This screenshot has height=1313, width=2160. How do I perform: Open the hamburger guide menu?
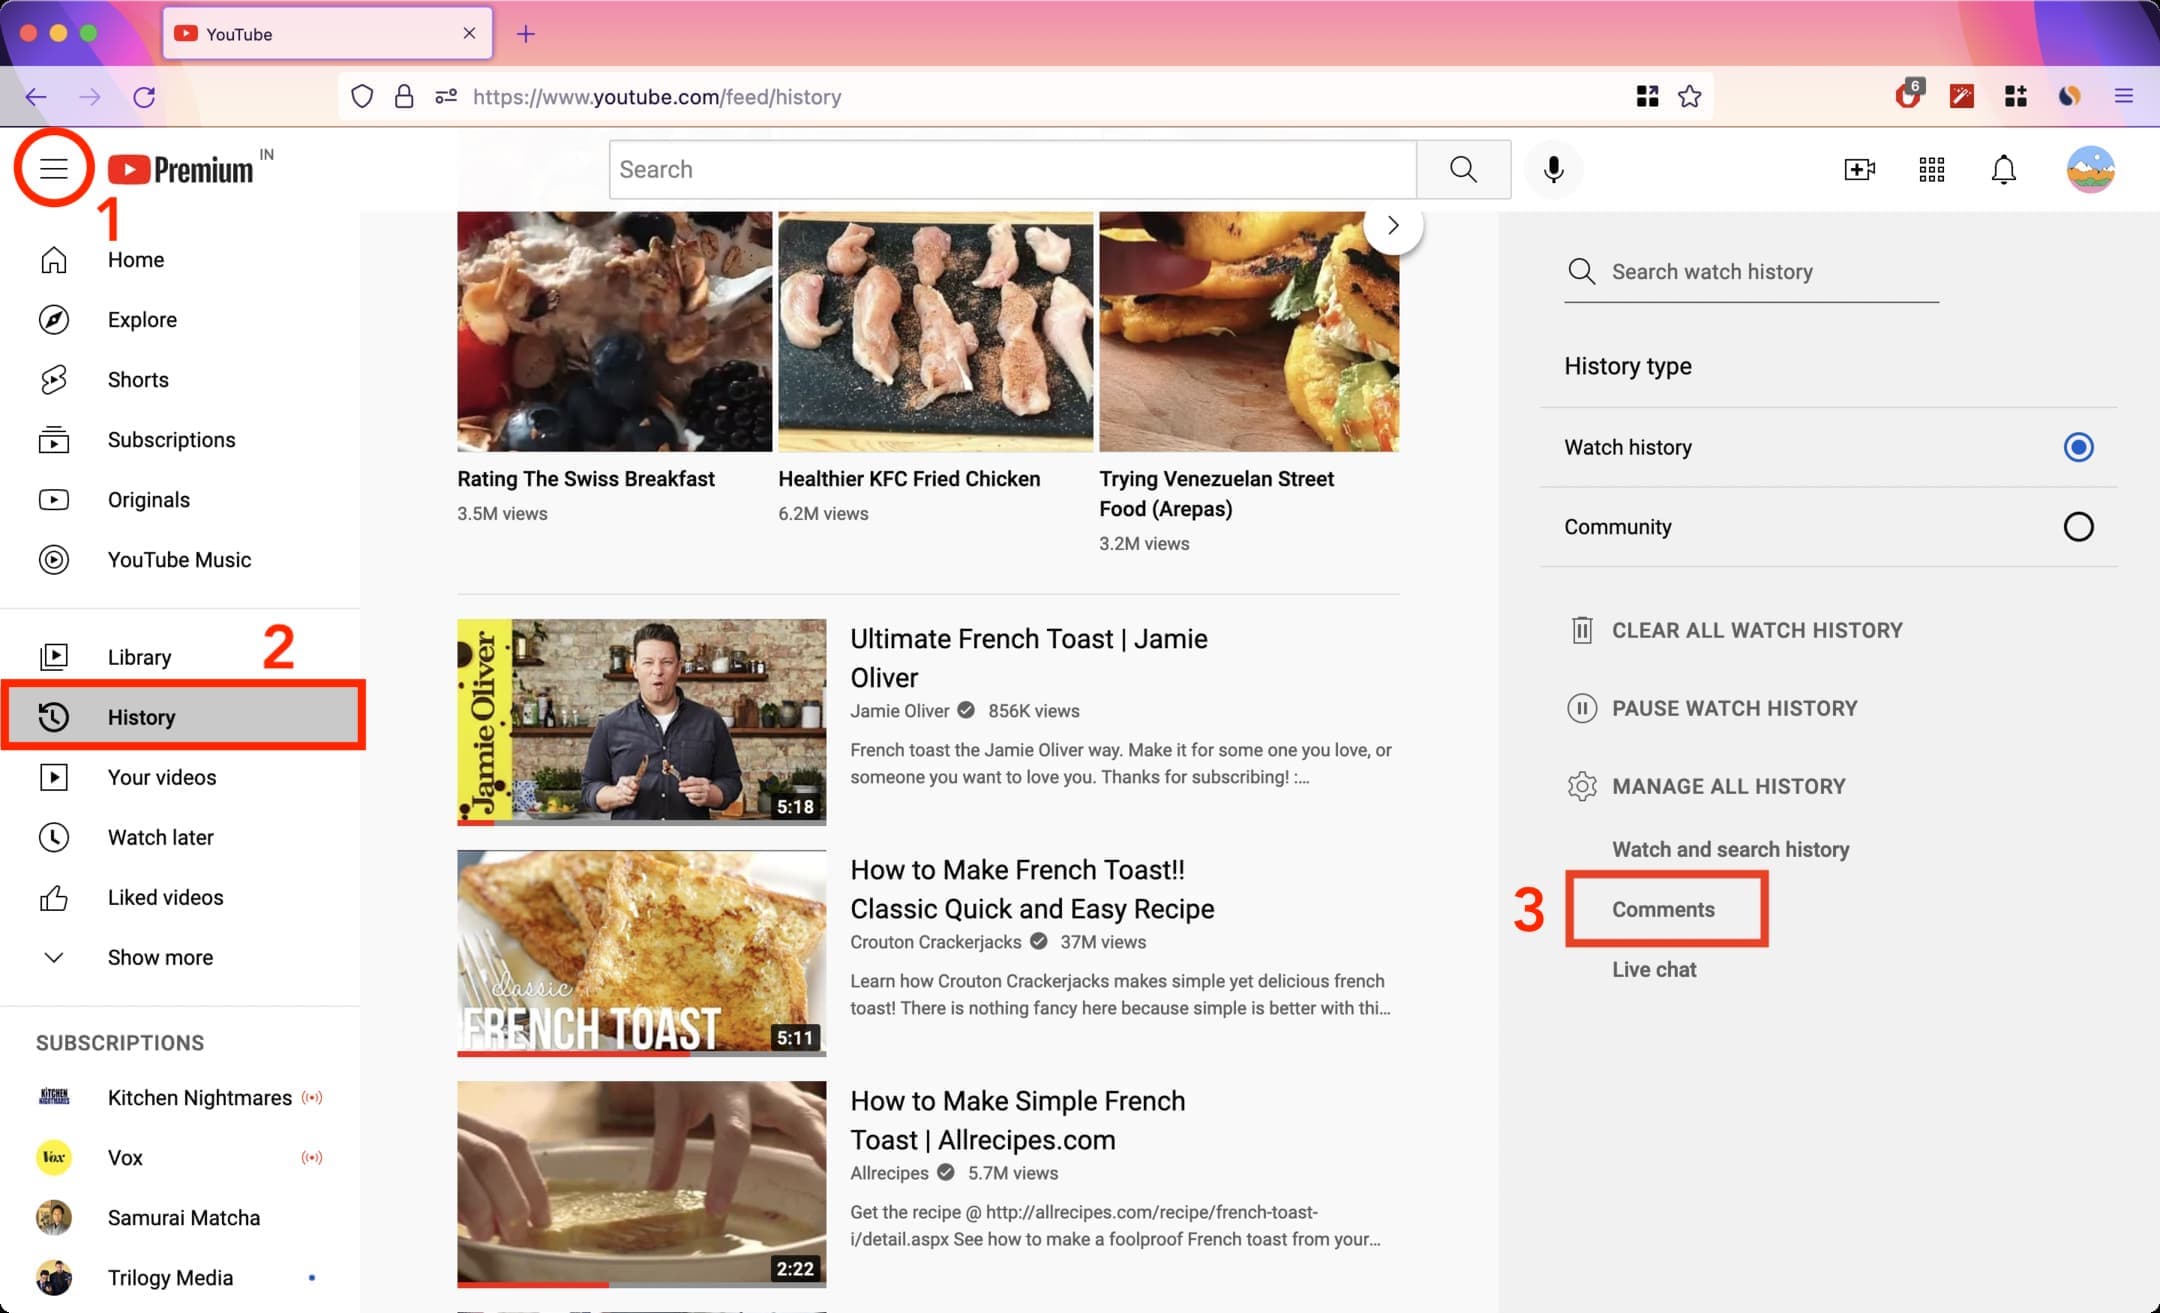pos(54,169)
